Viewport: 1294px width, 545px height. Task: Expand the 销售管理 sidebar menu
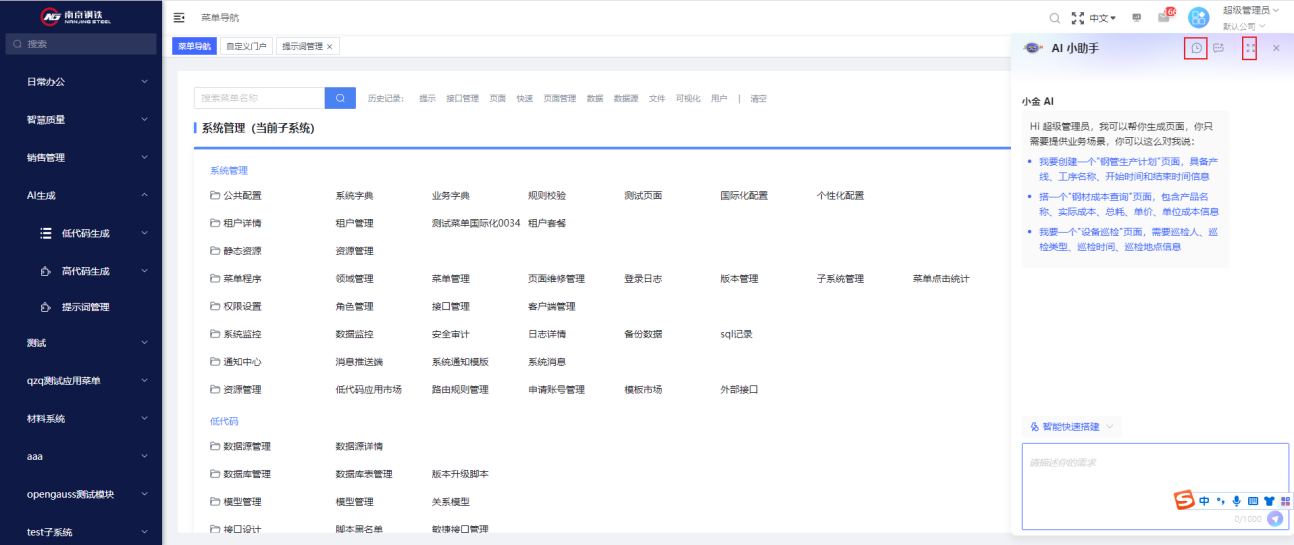tap(81, 157)
